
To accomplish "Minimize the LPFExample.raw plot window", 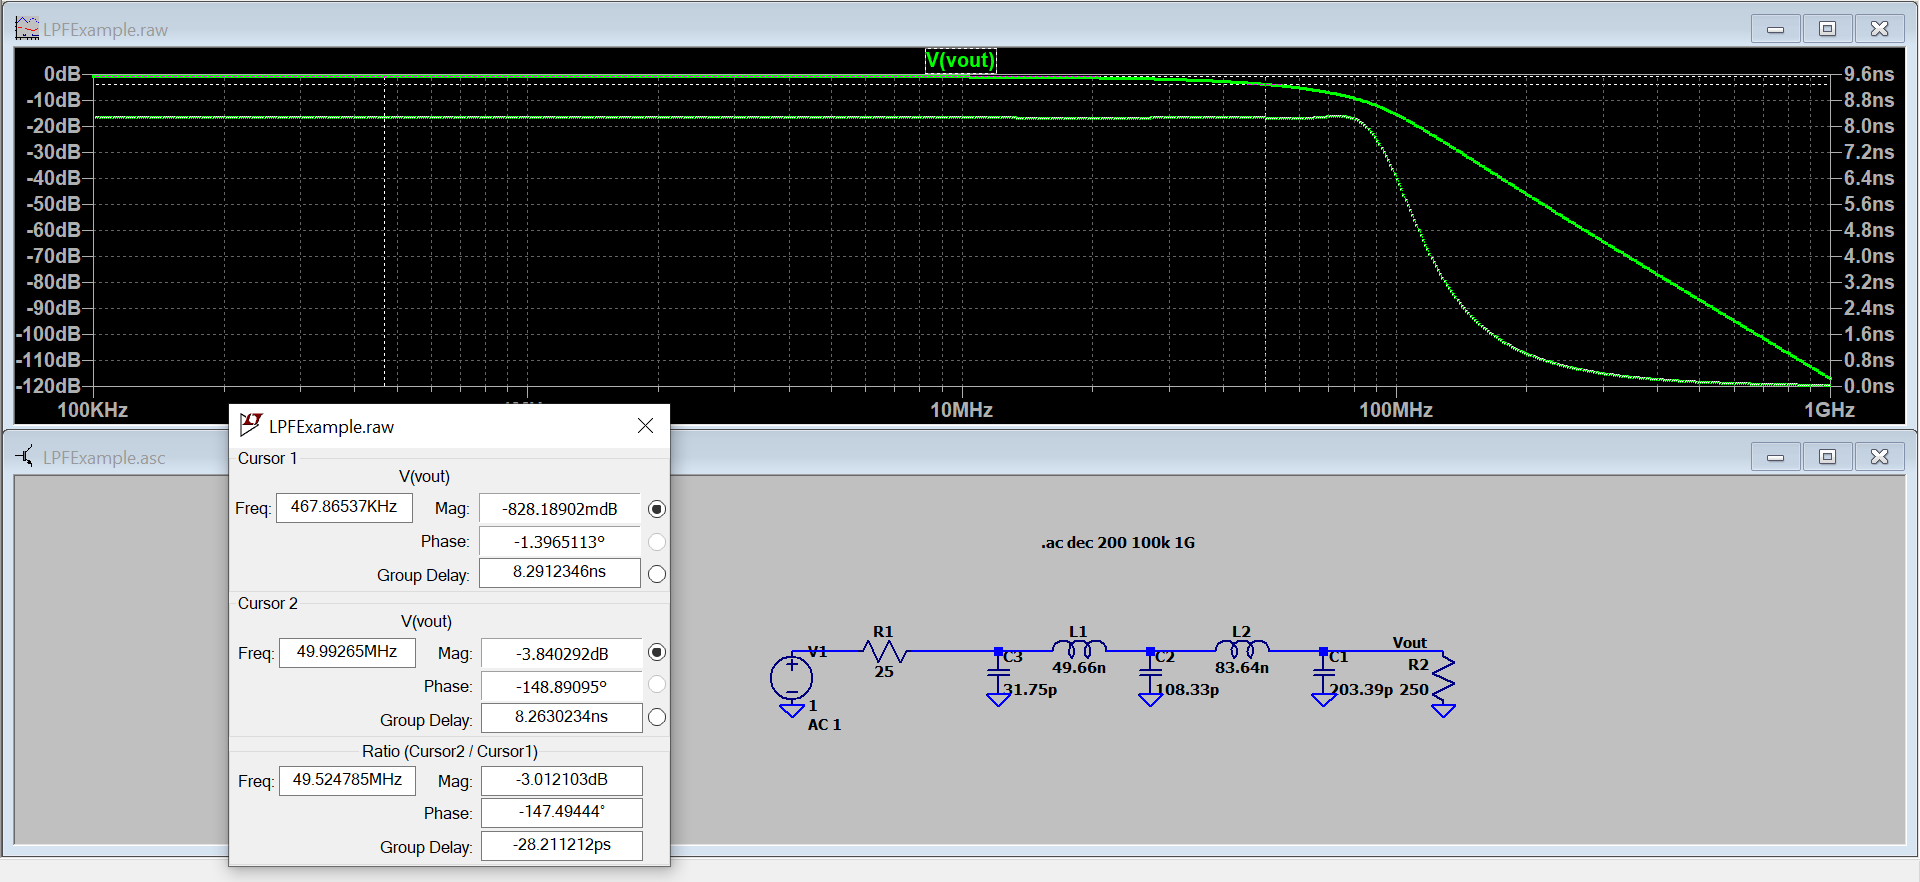I will [1776, 29].
